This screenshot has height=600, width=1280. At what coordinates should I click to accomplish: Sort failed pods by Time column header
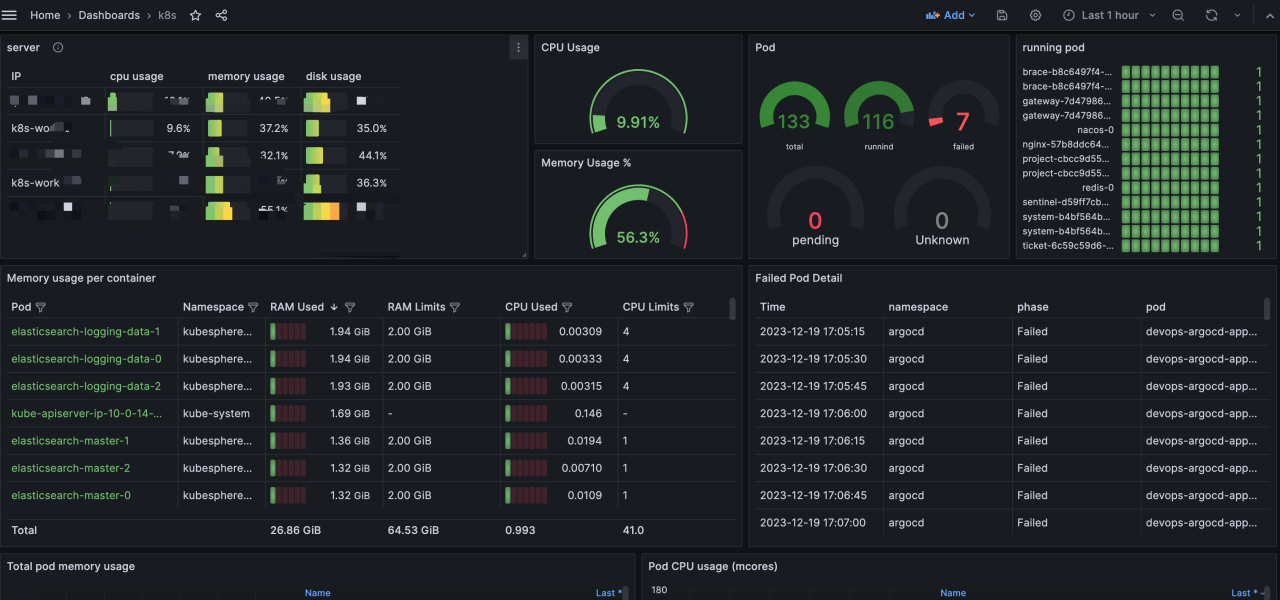point(773,307)
